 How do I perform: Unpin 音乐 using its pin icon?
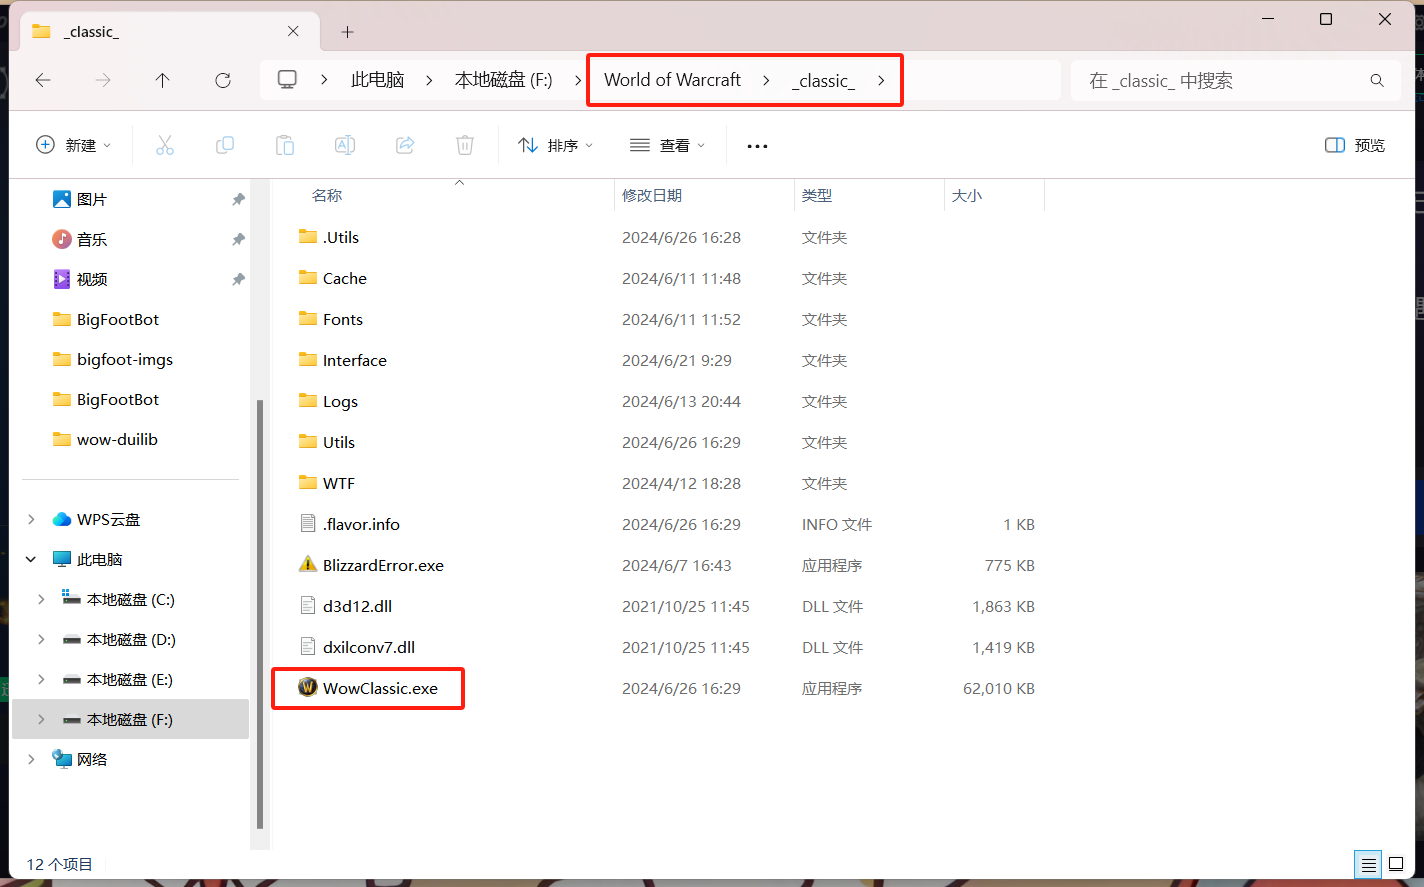tap(238, 239)
